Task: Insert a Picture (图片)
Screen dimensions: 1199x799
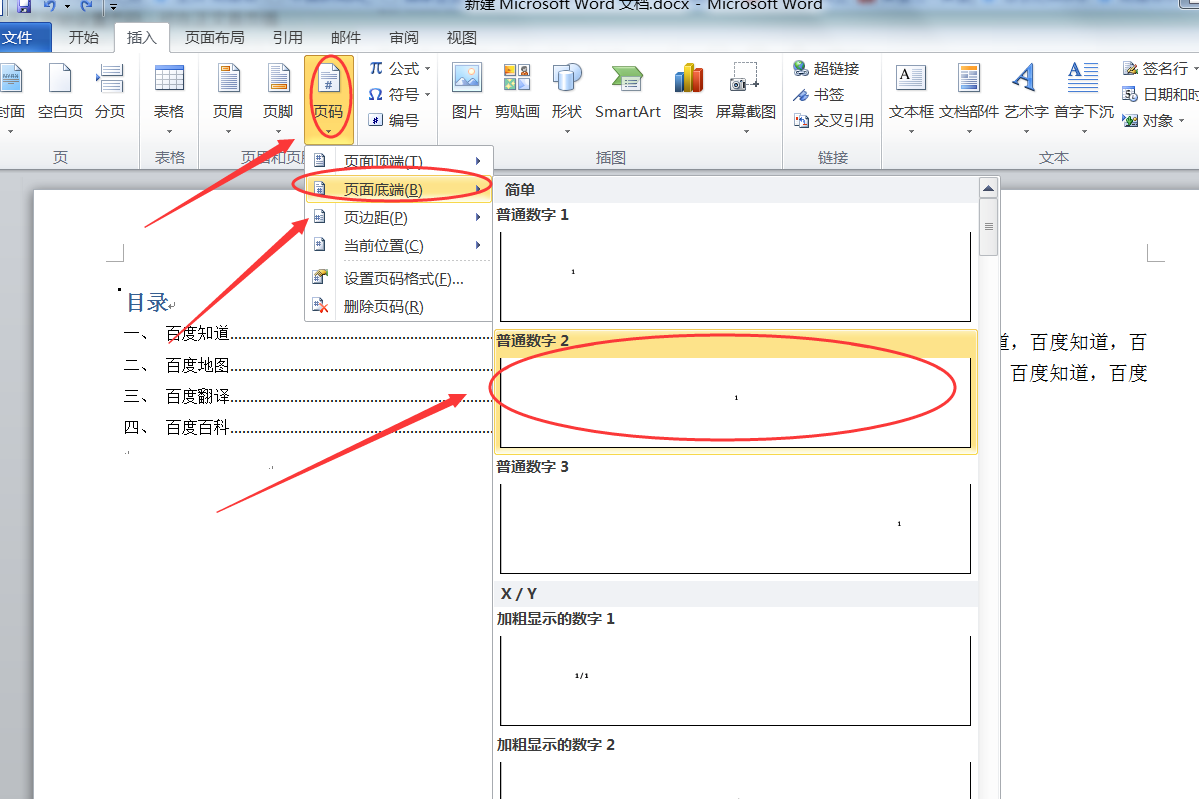Action: (466, 92)
